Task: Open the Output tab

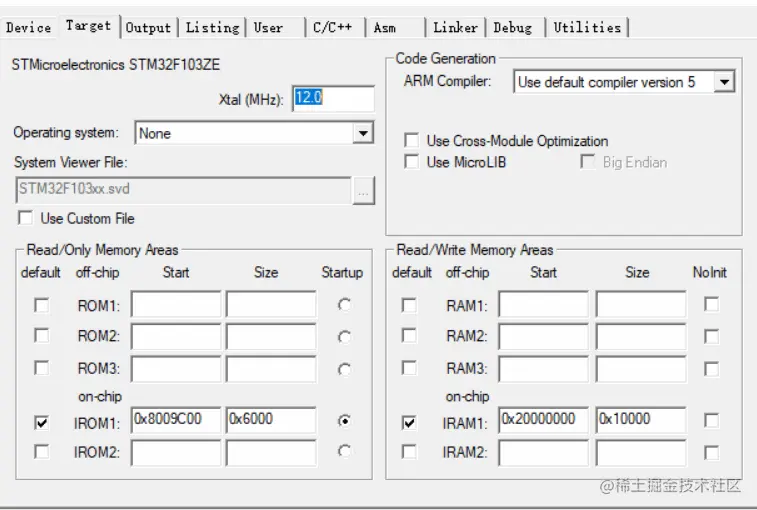Action: point(148,28)
